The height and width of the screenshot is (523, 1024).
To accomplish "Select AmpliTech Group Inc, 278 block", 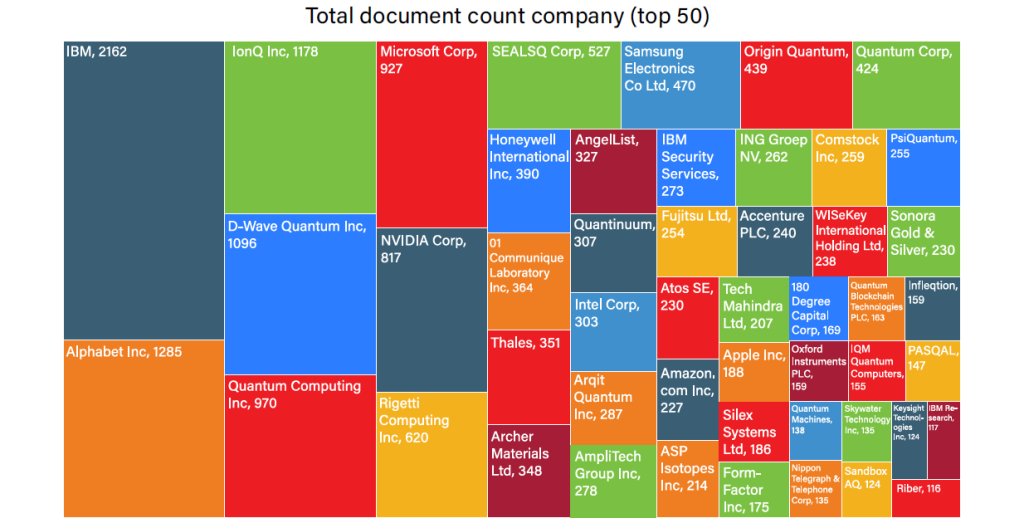I will point(613,481).
